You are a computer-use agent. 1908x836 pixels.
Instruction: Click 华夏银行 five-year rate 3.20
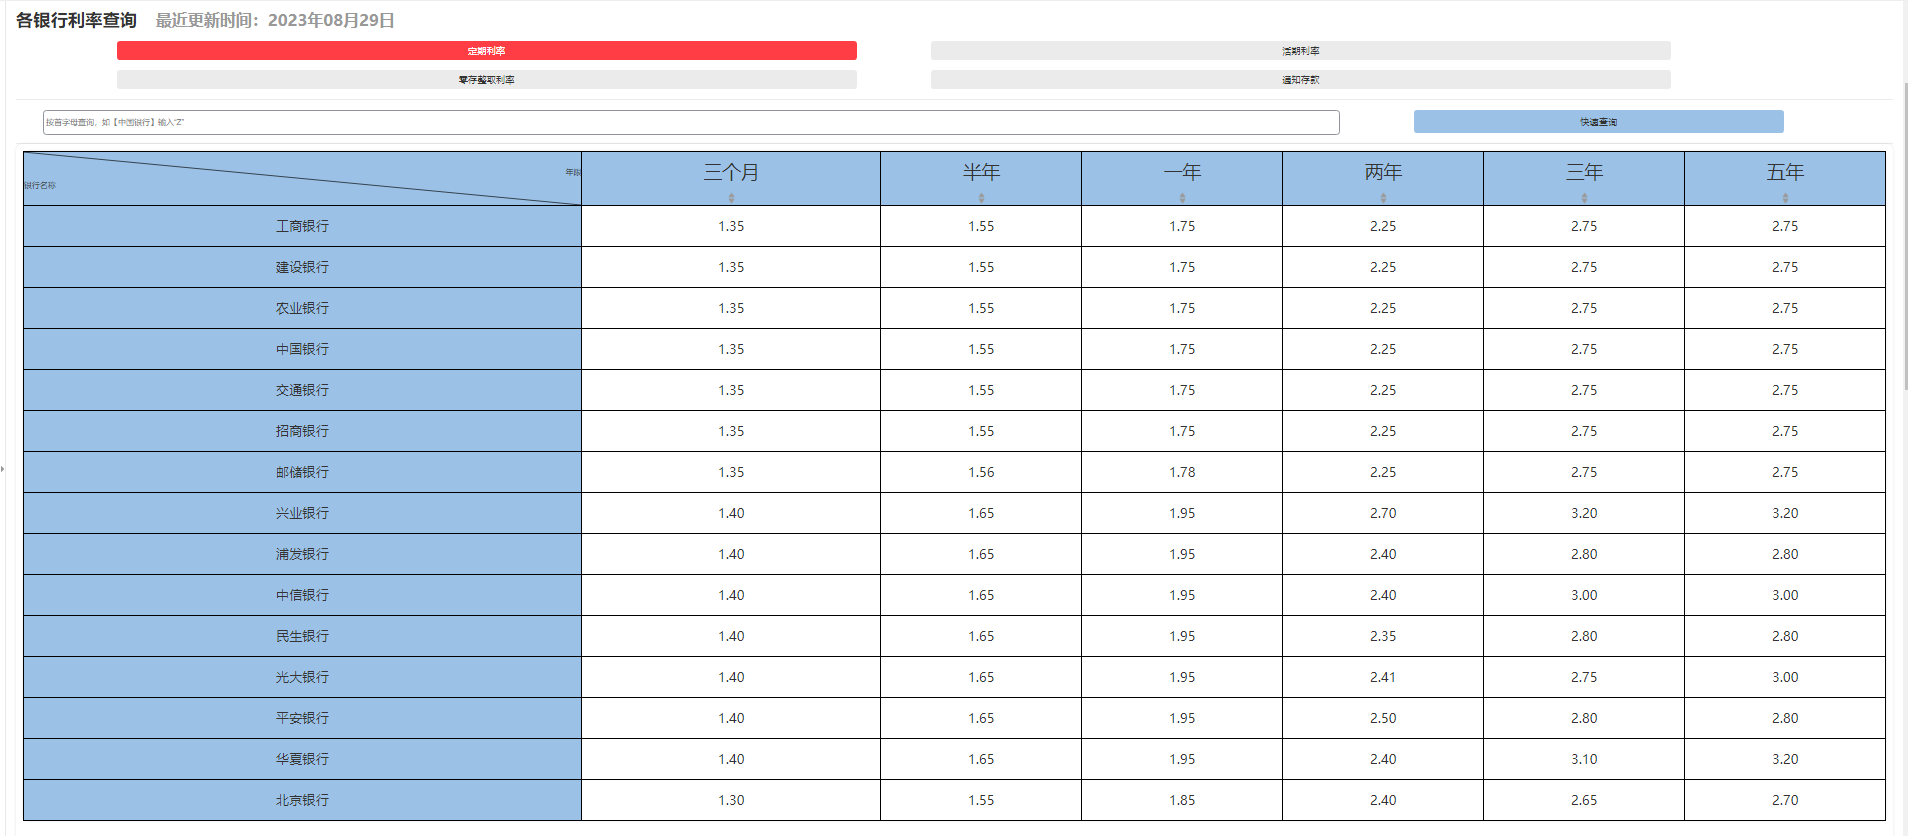1785,759
